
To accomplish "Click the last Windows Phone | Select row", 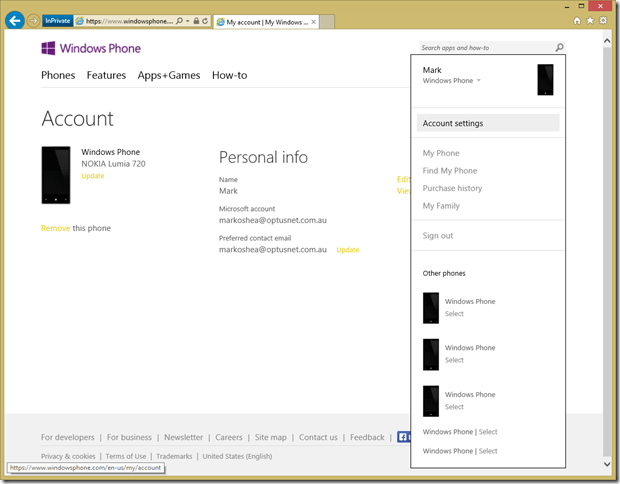I will click(x=460, y=451).
